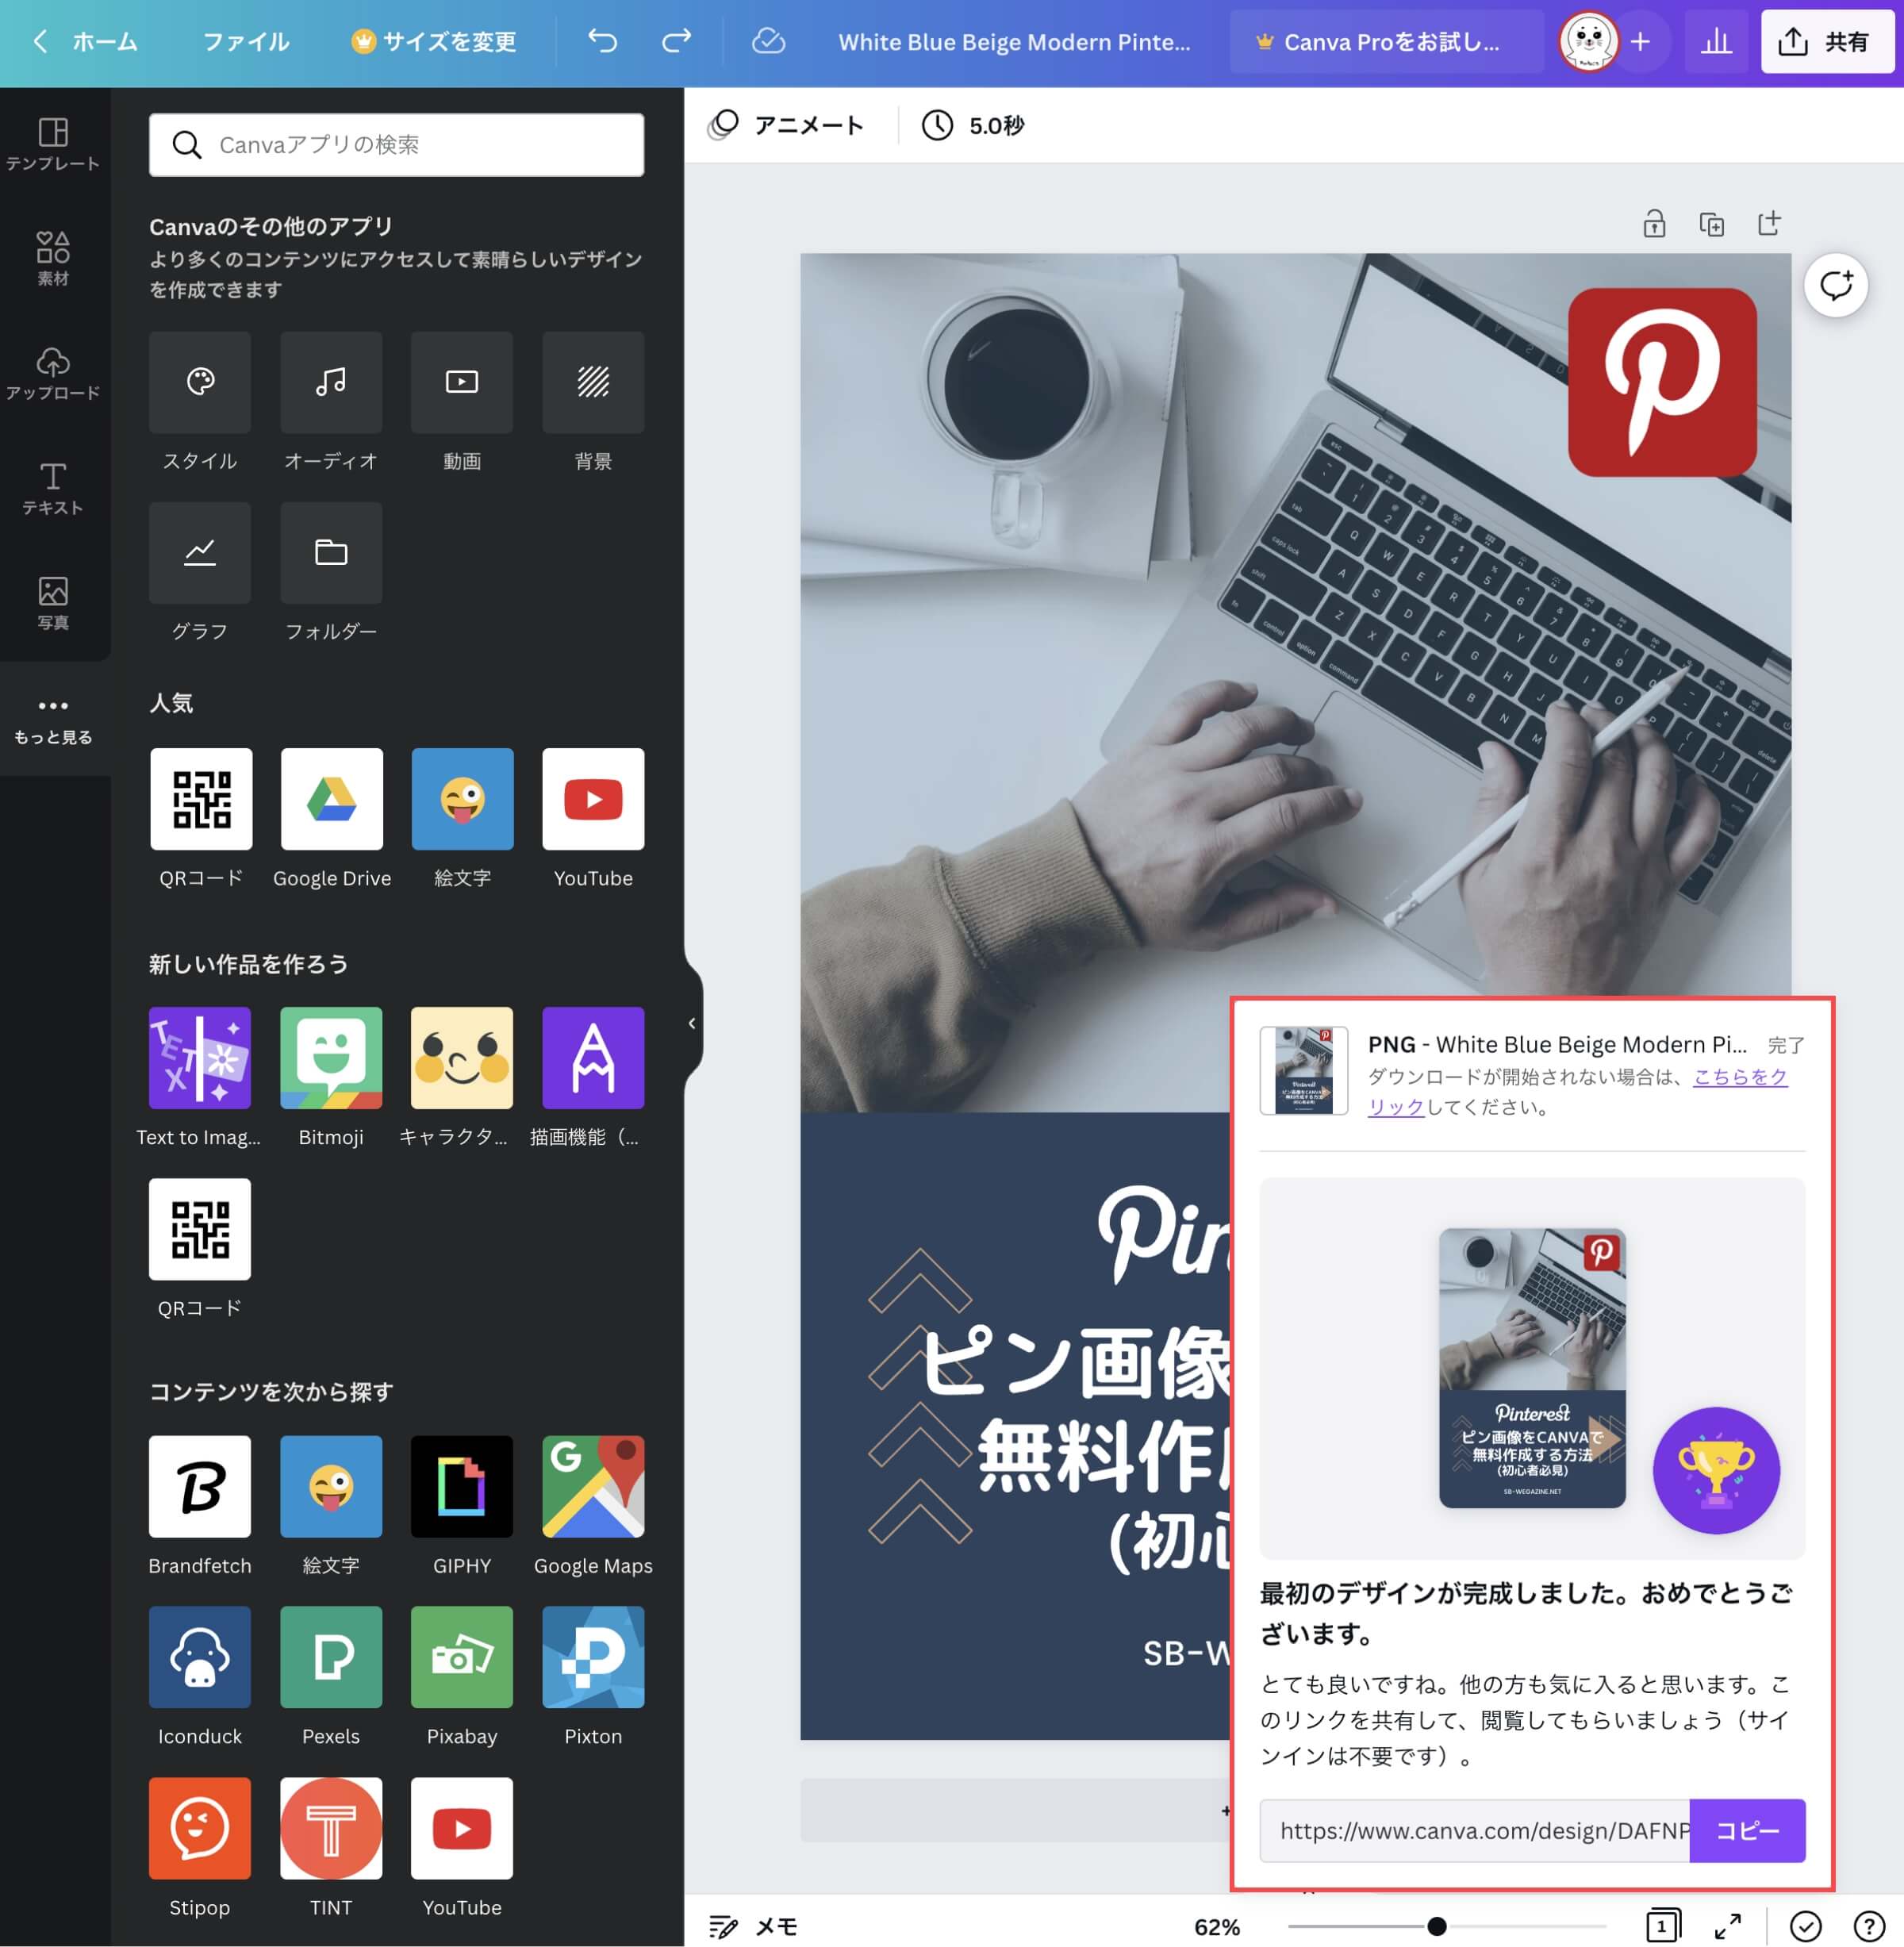1904x1947 pixels.
Task: Click the undo arrow
Action: pos(602,41)
